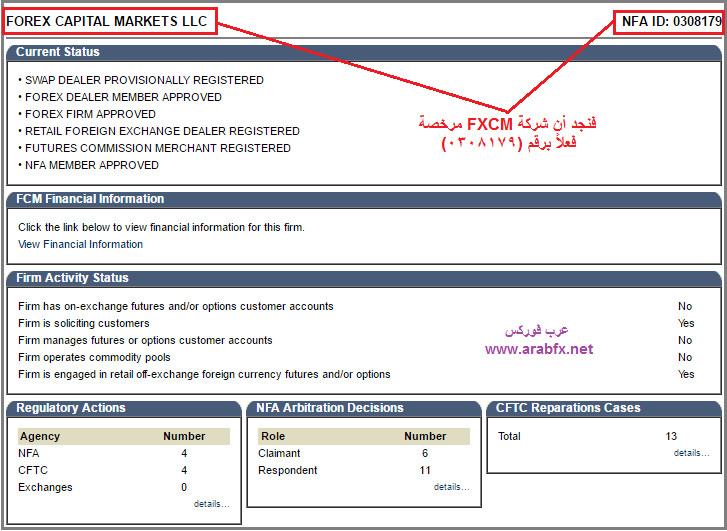Click the Number column header in Regulatory Actions
This screenshot has height=531, width=727.
[x=184, y=436]
